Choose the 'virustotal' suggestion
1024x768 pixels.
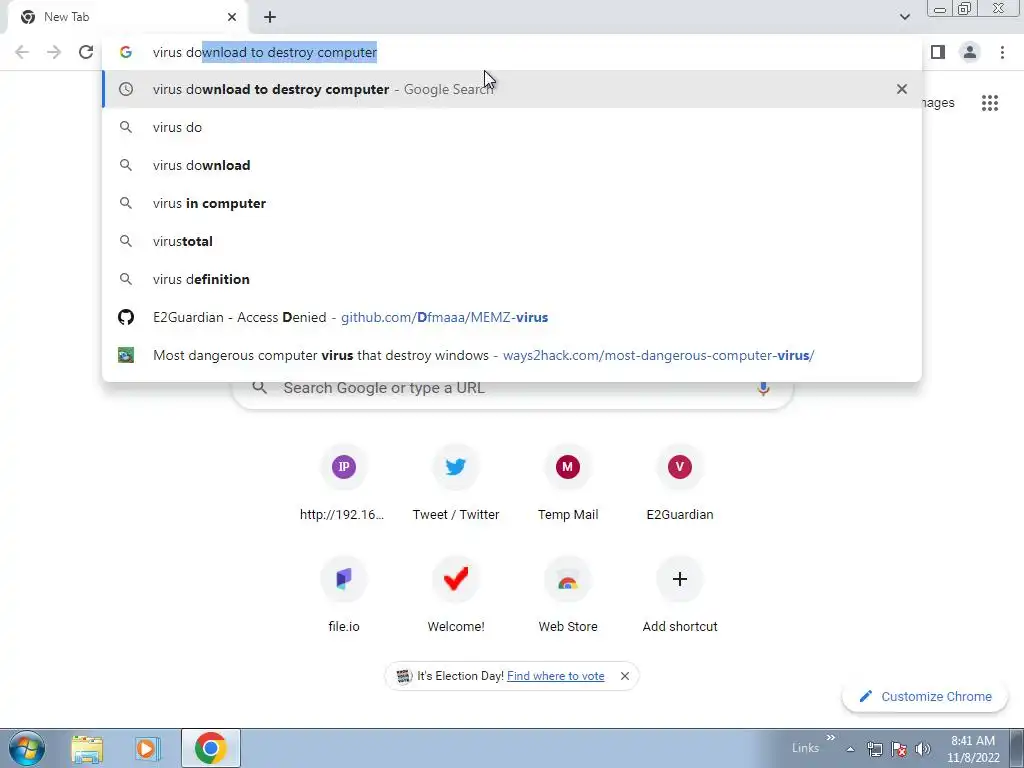[x=512, y=241]
